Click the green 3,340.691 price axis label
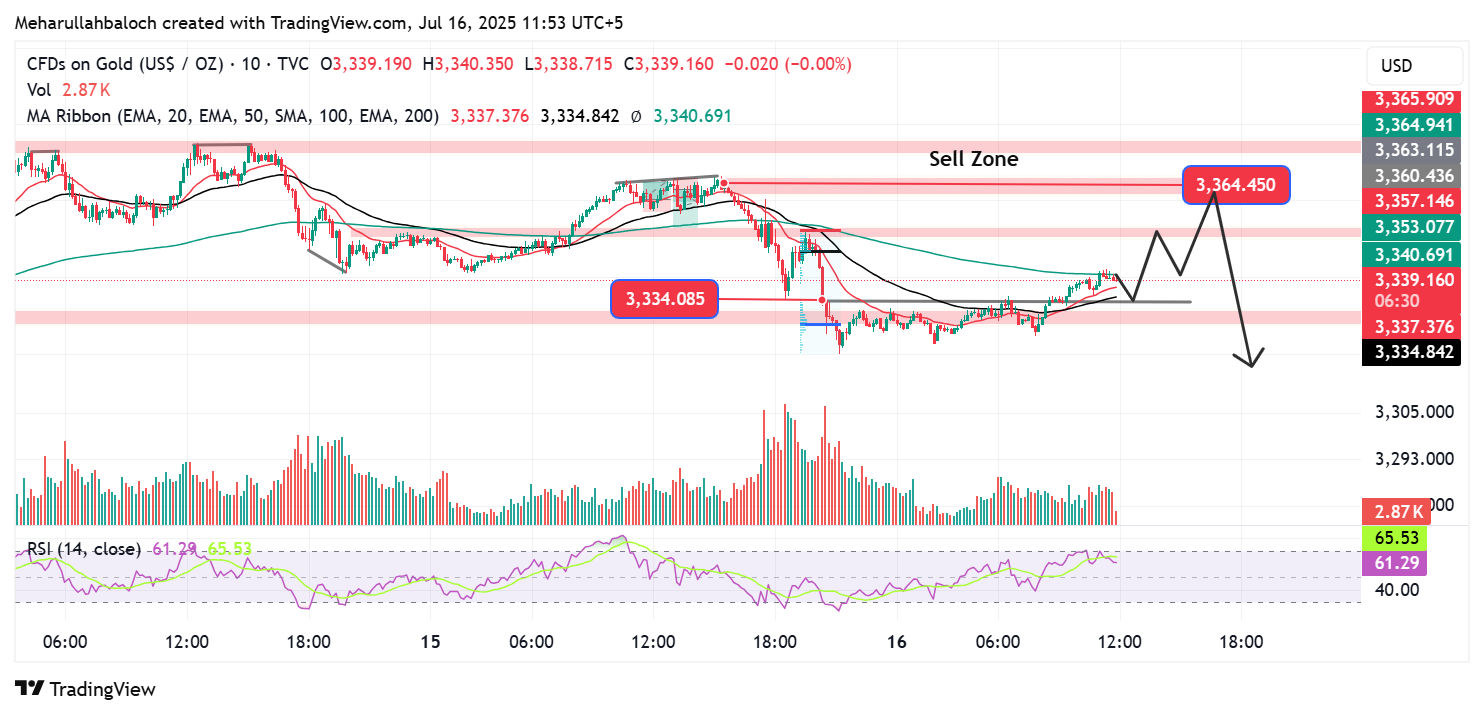 [1412, 255]
